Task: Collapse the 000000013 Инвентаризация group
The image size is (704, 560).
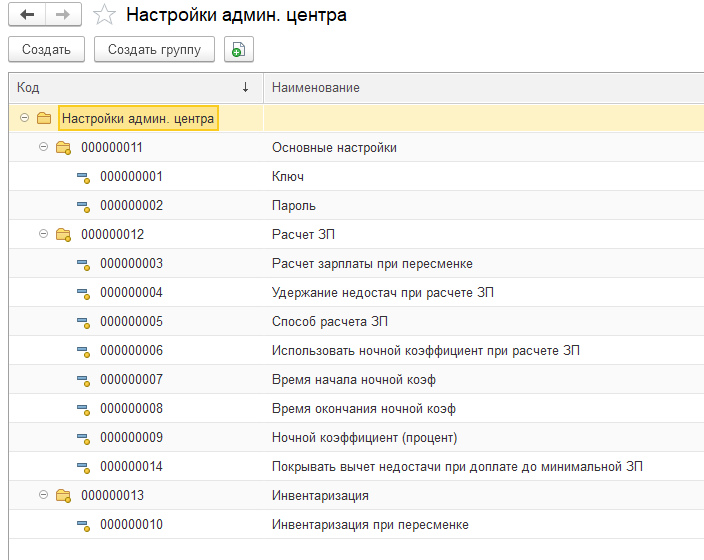Action: 43,495
